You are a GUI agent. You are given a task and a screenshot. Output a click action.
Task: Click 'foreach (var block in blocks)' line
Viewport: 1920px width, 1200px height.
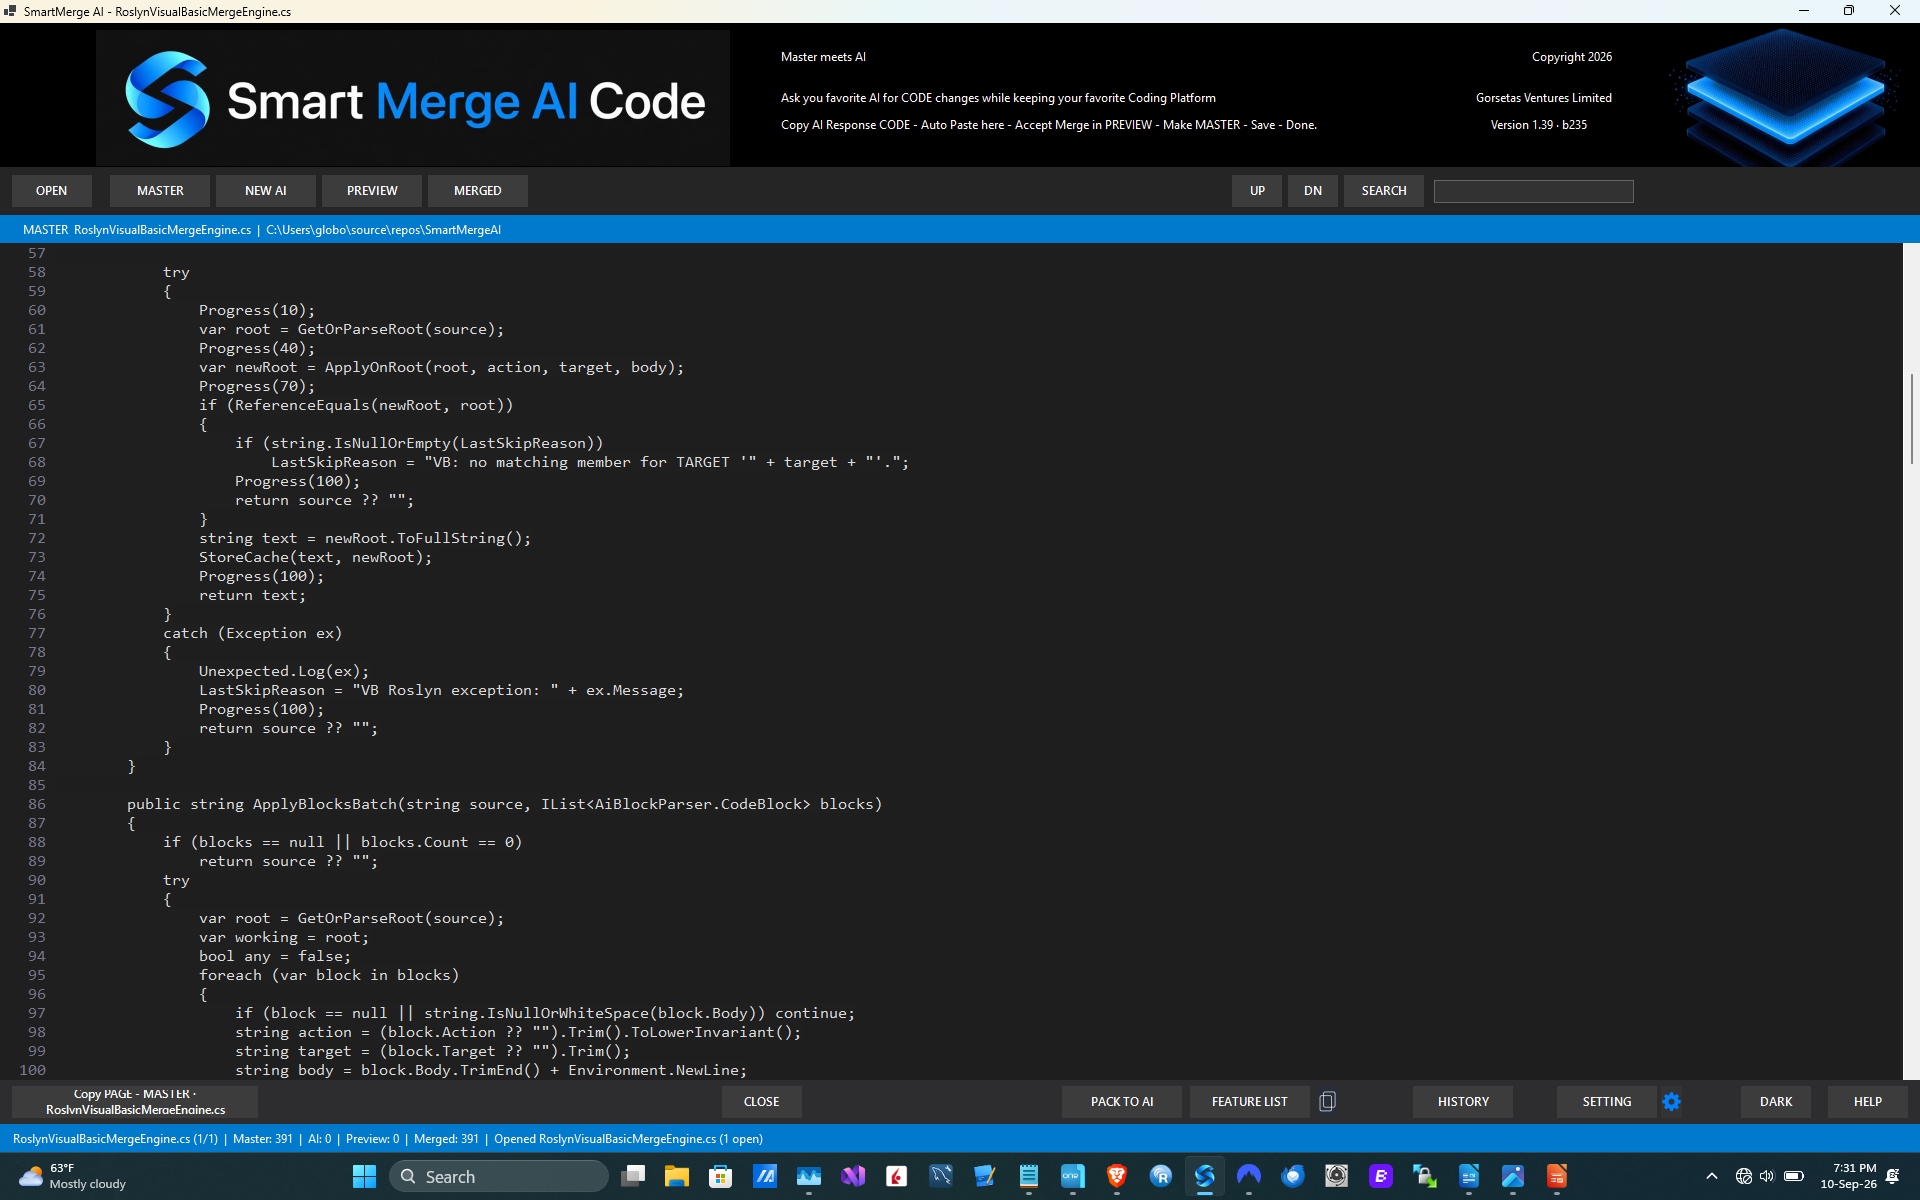pos(329,975)
